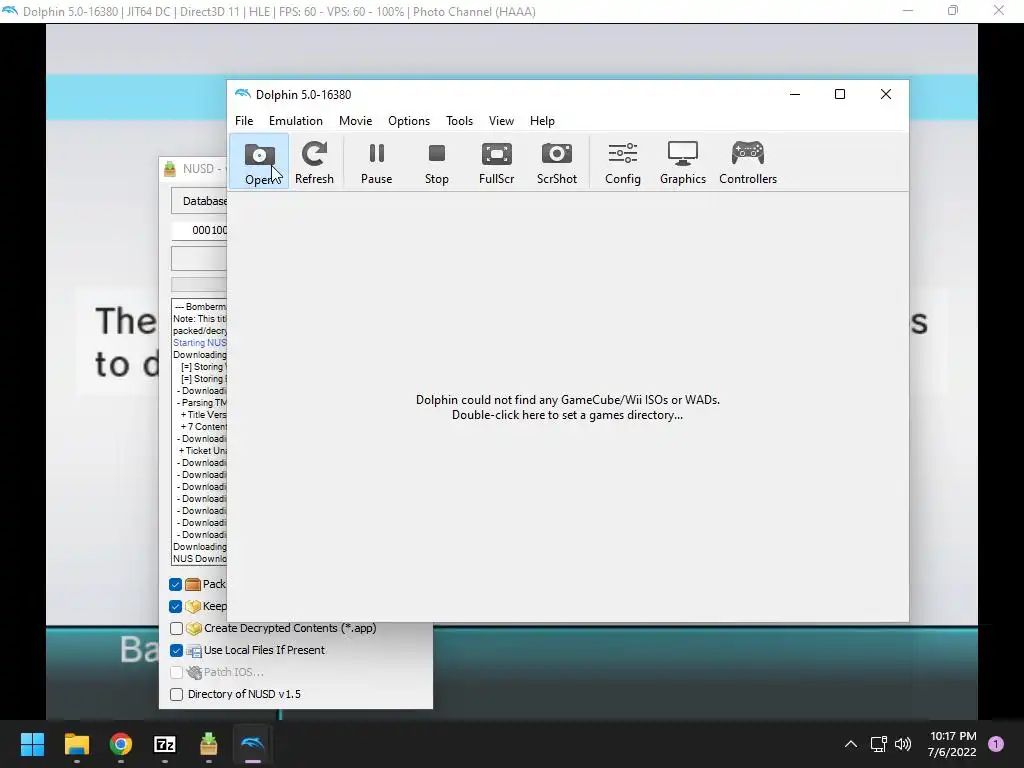The image size is (1024, 768).
Task: Open Graphics settings in Dolphin
Action: [682, 163]
